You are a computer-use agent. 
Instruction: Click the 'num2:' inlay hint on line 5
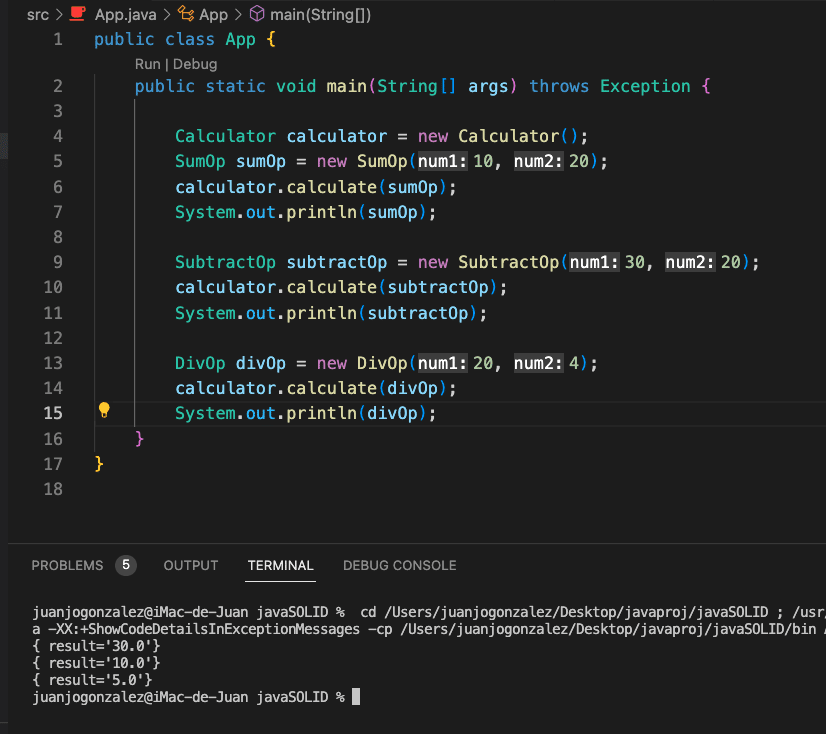[x=538, y=161]
